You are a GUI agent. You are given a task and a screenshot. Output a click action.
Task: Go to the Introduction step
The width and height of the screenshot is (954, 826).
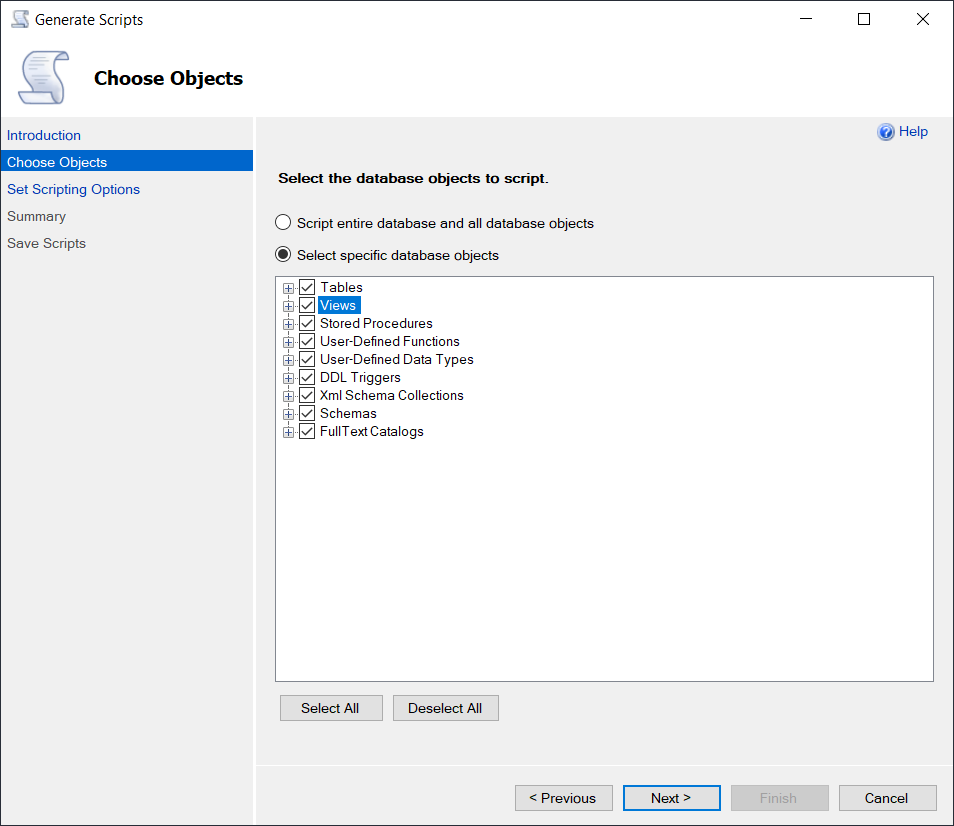pyautogui.click(x=44, y=135)
